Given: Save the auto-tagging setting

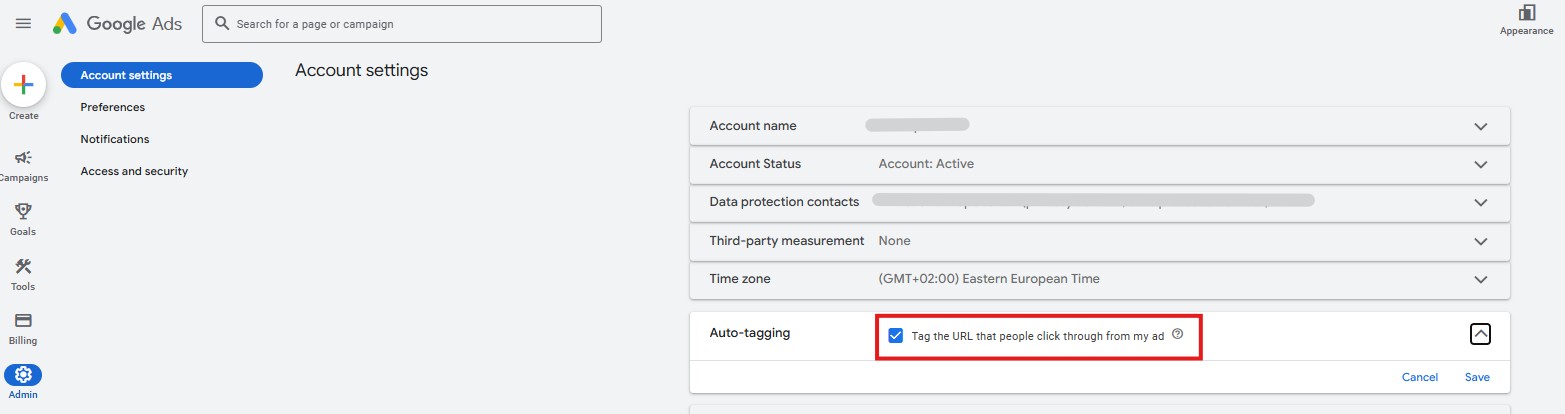Looking at the screenshot, I should pos(1477,377).
